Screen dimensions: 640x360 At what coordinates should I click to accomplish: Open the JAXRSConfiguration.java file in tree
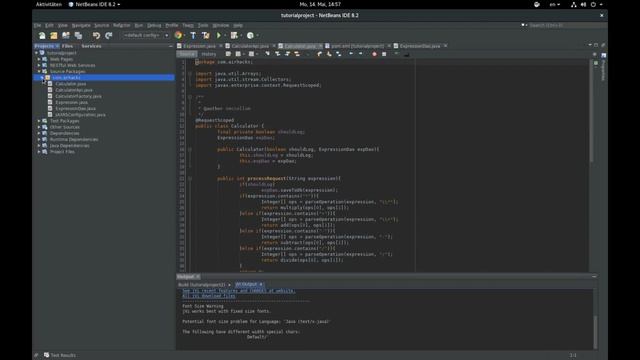pyautogui.click(x=80, y=115)
